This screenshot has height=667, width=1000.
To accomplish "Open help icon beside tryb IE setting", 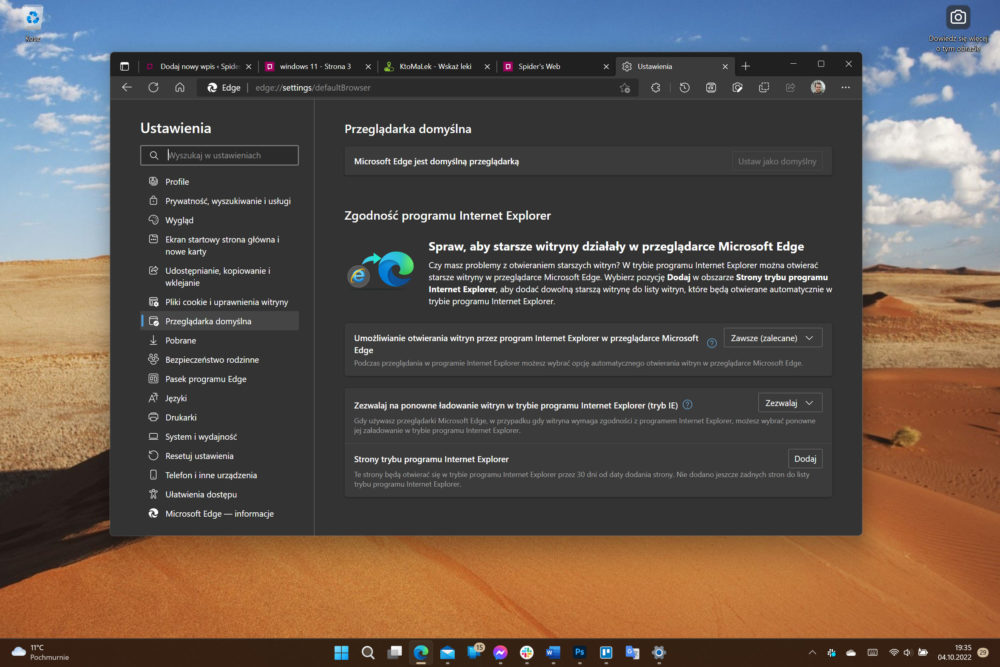I will click(x=688, y=404).
